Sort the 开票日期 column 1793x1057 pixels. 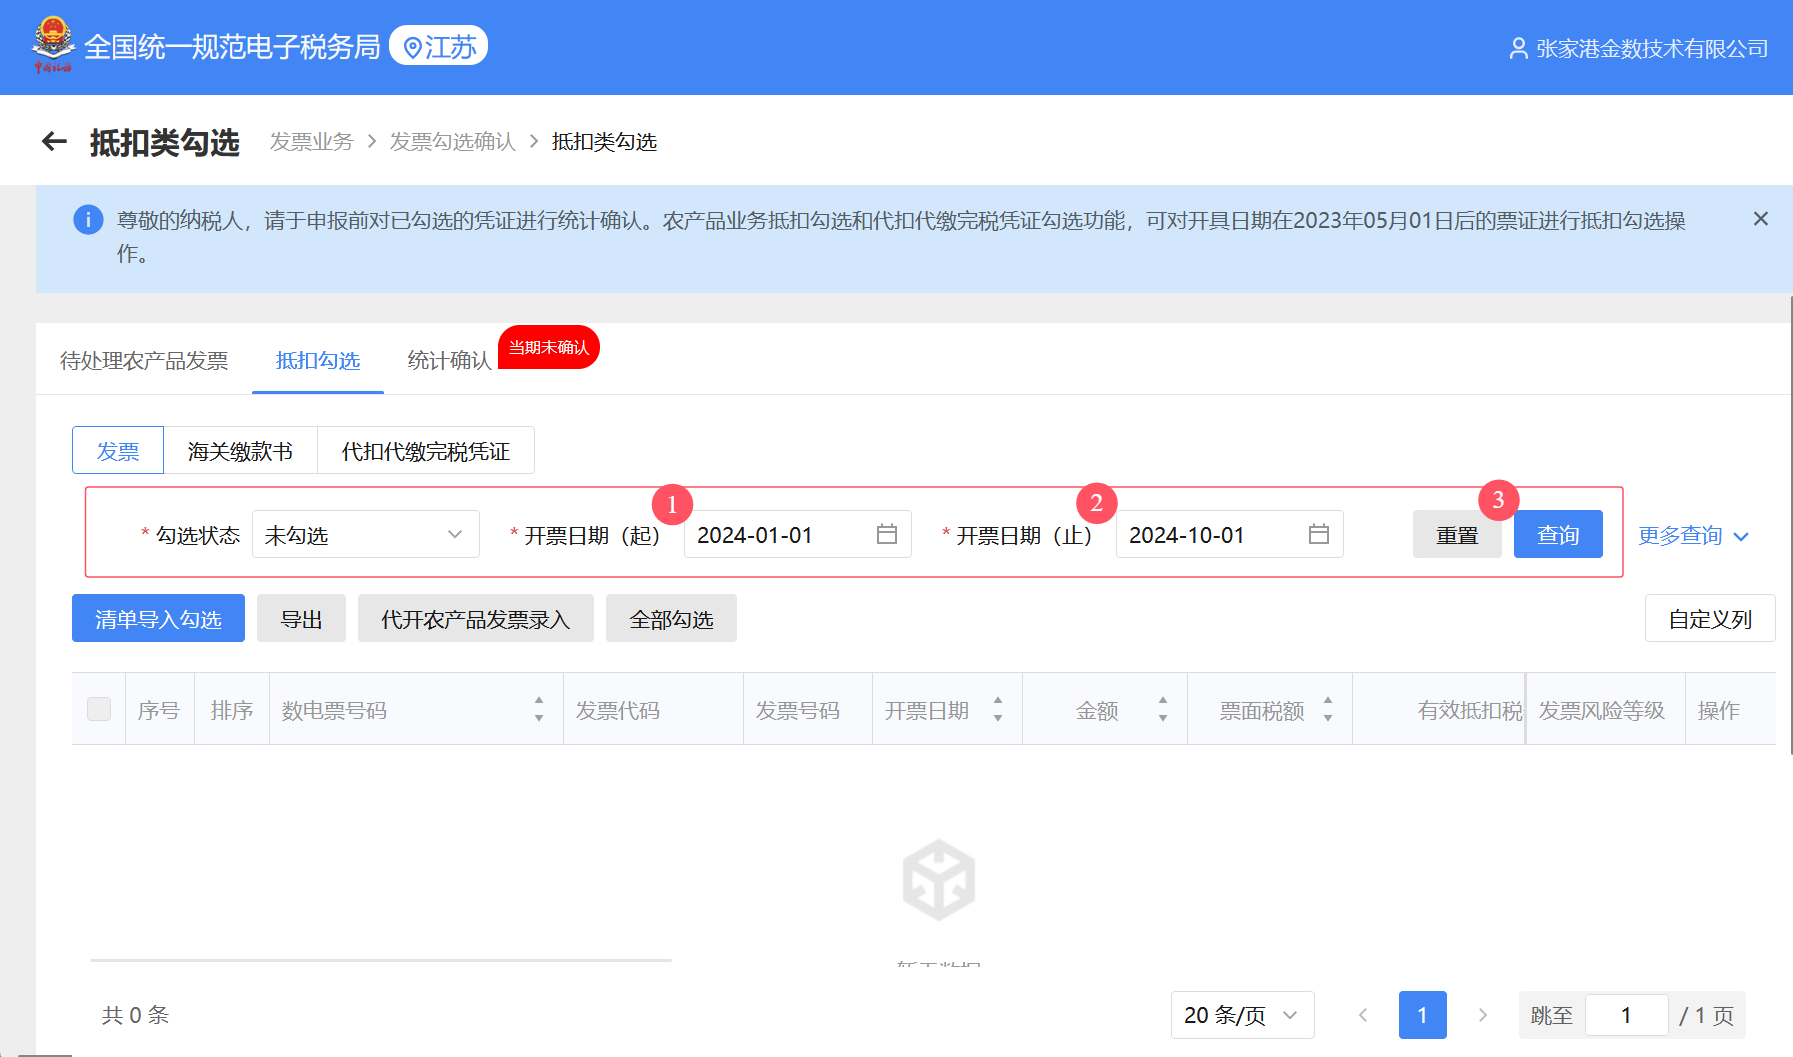998,709
